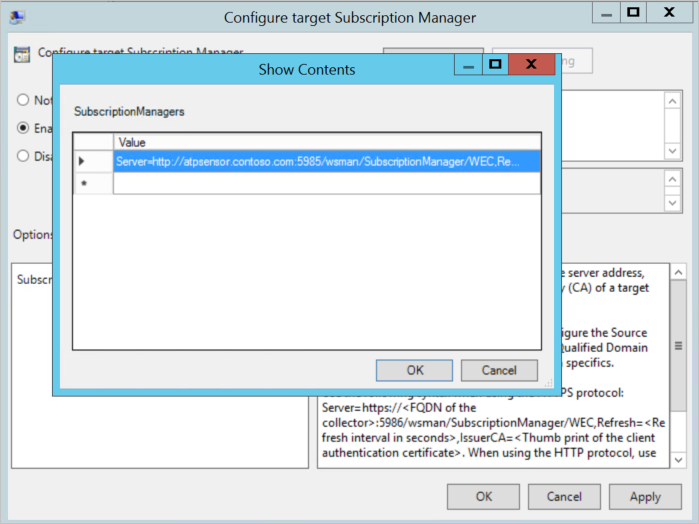Screen dimensions: 699x524
Task: Select the row header with arrow indicator
Action: point(93,161)
